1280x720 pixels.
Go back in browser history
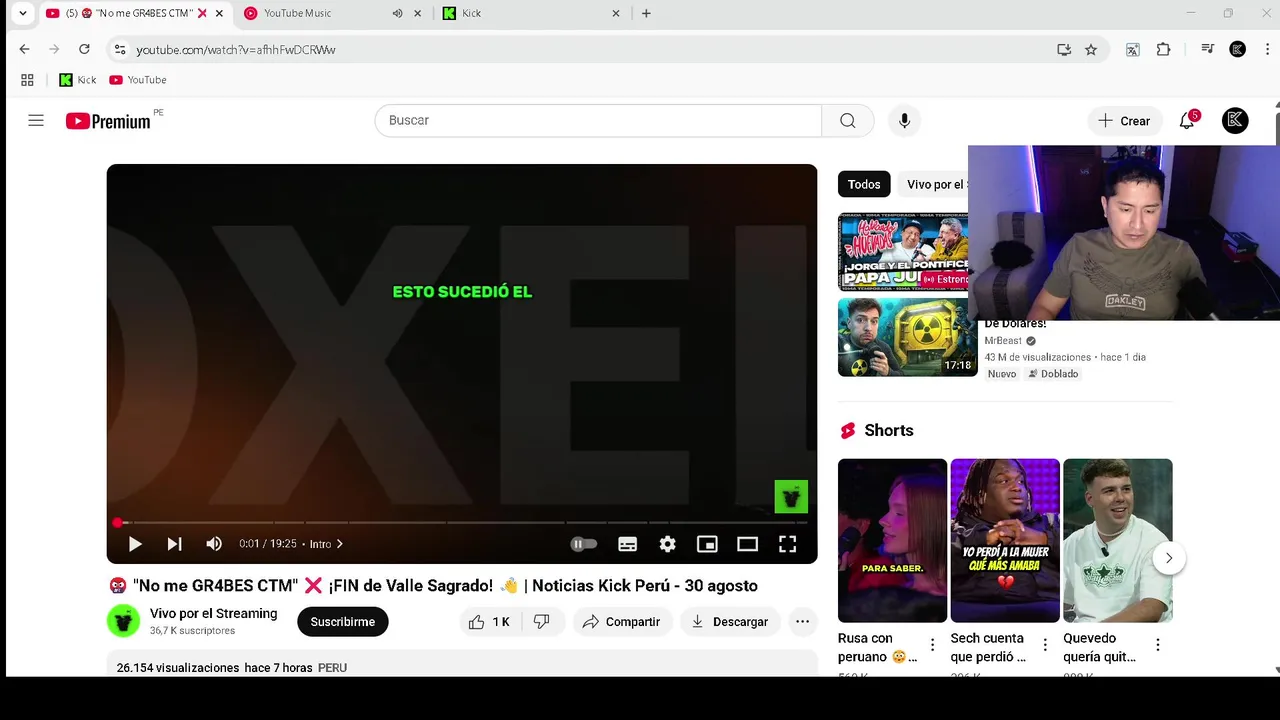(25, 49)
